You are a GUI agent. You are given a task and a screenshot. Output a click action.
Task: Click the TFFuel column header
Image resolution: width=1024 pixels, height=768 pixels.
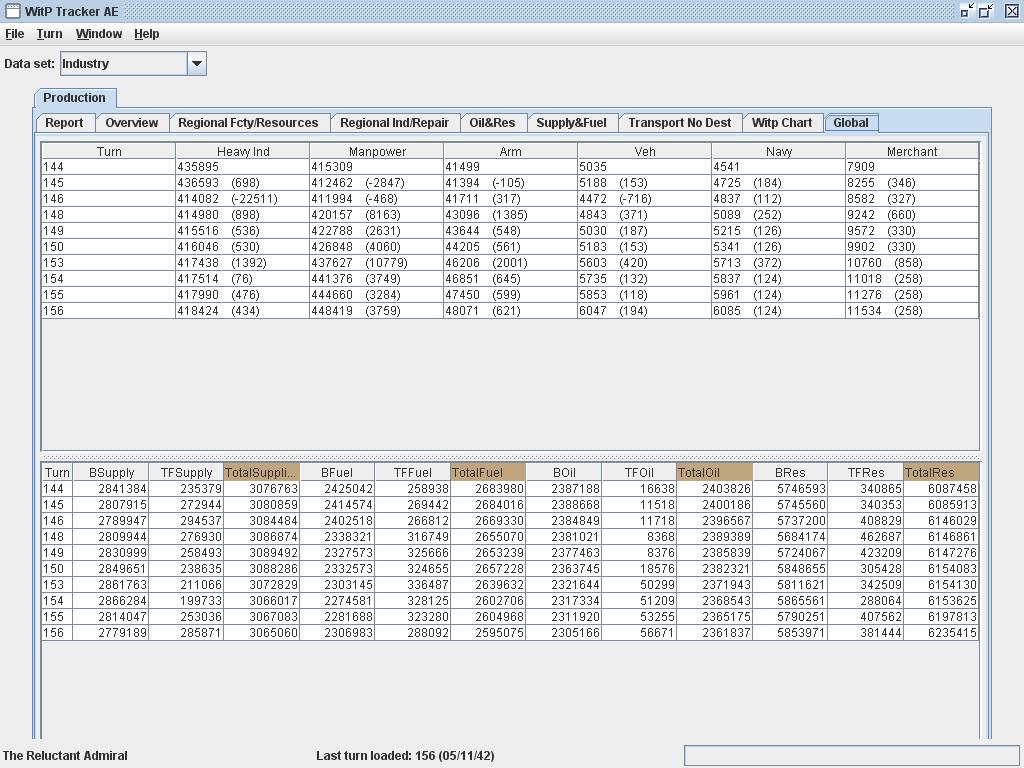coord(413,472)
